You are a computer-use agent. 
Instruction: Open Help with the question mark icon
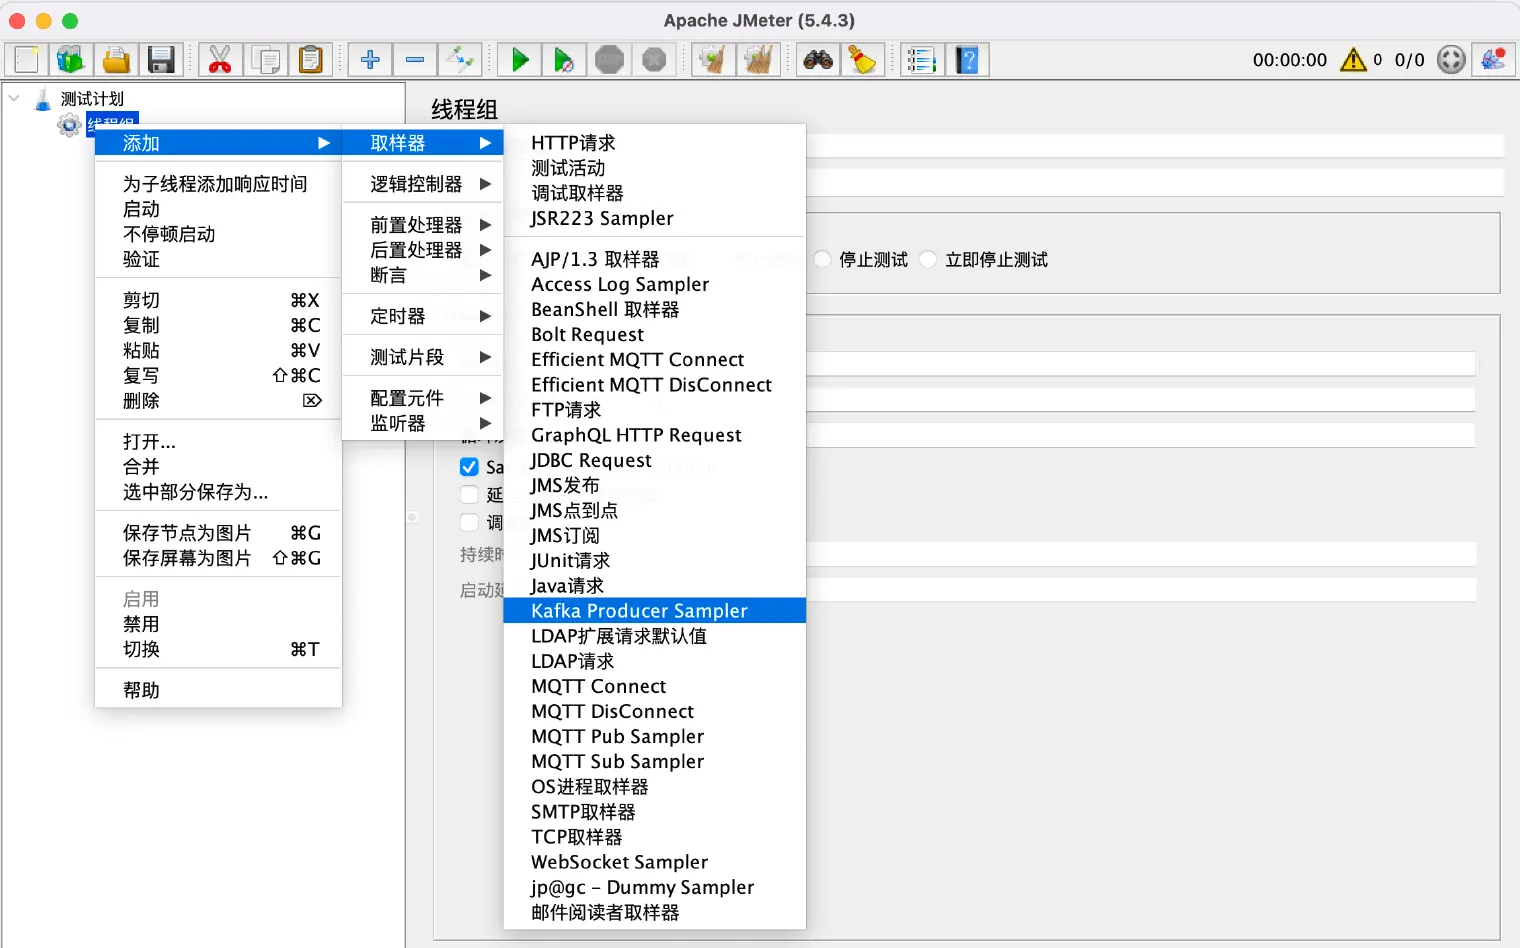click(x=967, y=60)
